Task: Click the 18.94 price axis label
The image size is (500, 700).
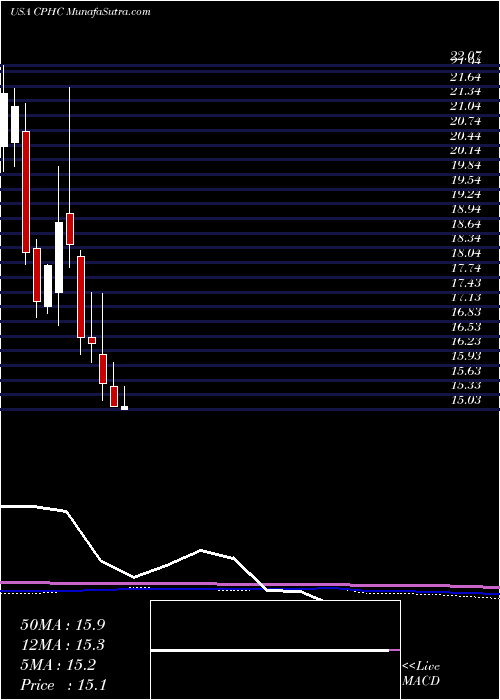Action: tap(466, 209)
